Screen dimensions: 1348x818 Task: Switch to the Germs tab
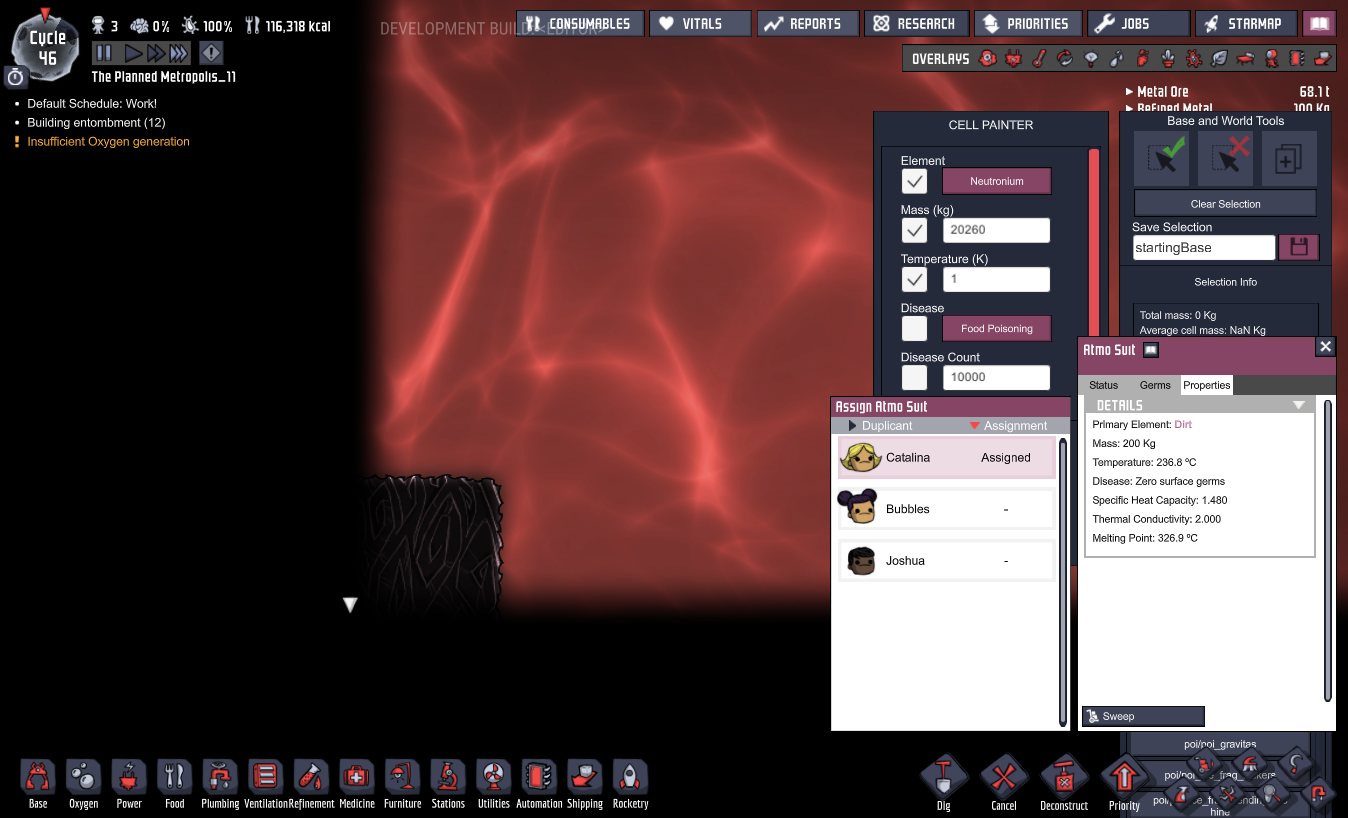1155,385
